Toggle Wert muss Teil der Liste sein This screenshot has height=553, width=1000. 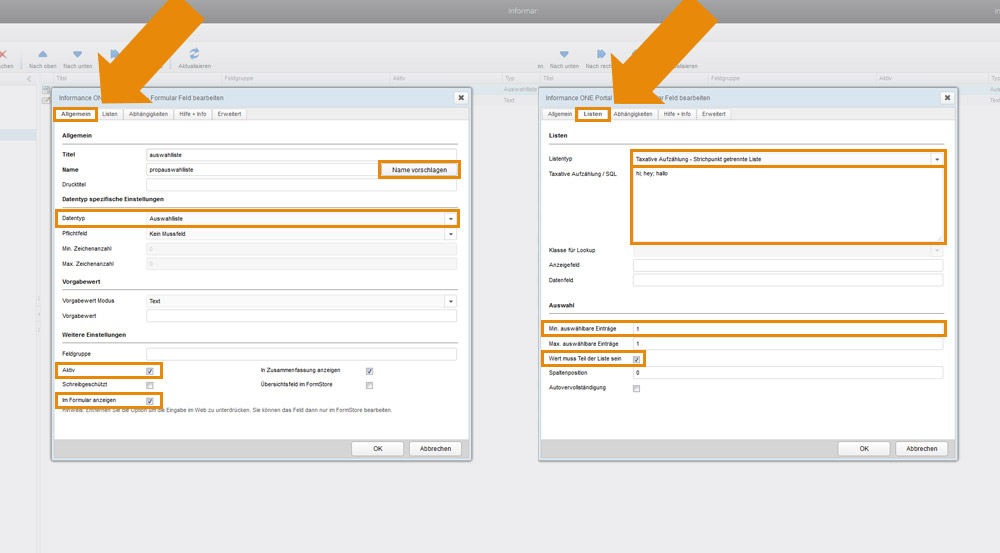[636, 360]
